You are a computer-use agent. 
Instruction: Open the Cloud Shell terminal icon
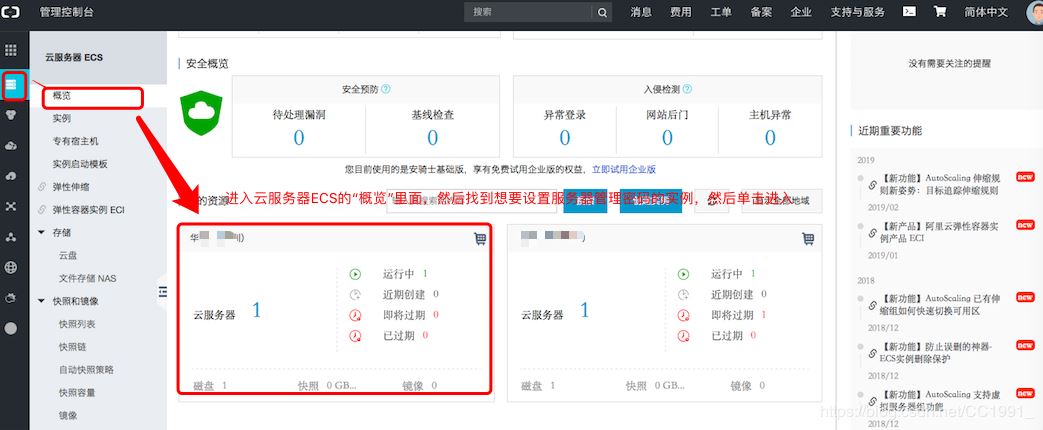pos(908,12)
